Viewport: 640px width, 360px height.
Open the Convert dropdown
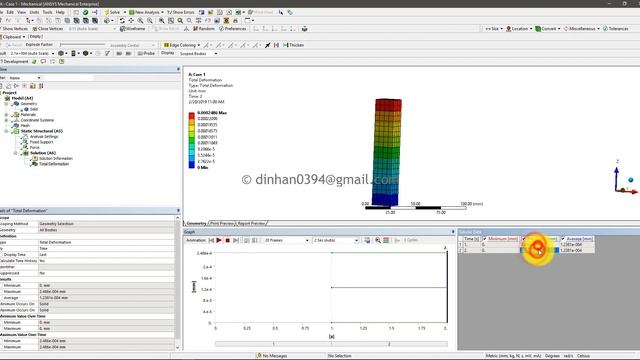pyautogui.click(x=548, y=29)
